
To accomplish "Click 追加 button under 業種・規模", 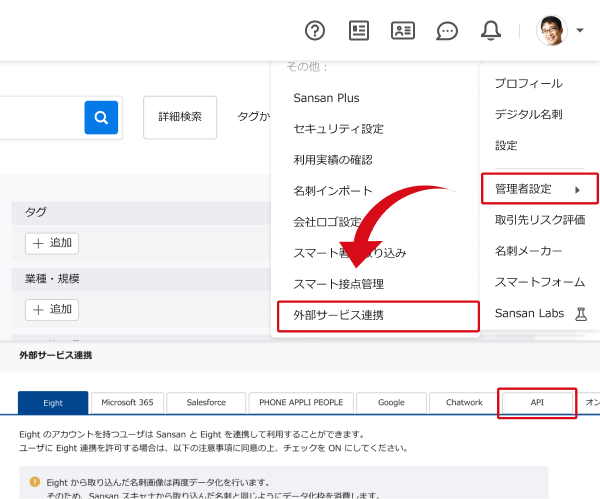I will [x=51, y=309].
